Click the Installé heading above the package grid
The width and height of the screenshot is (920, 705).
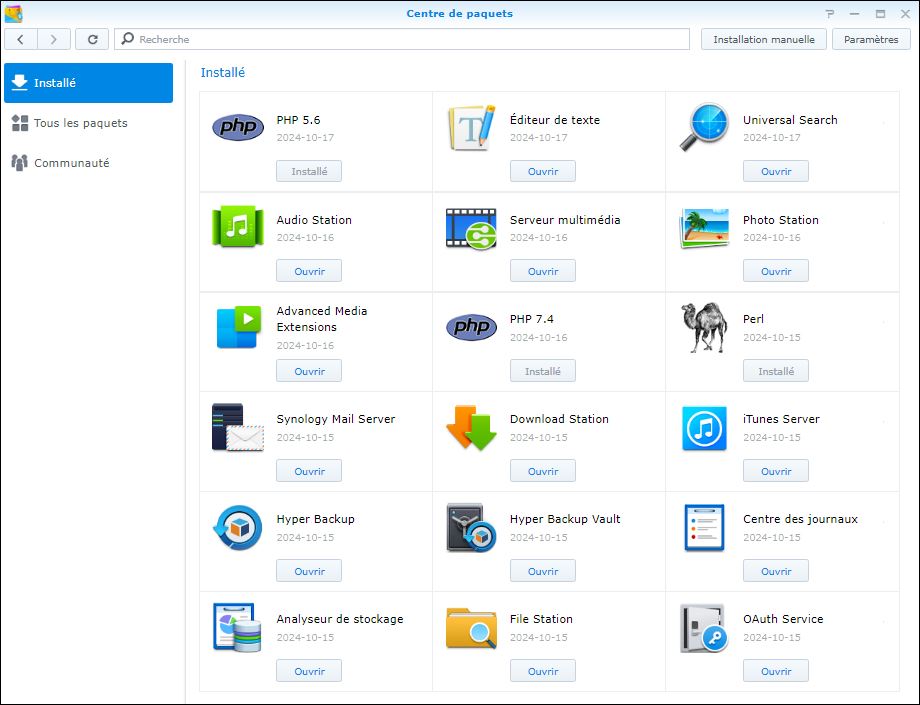point(223,73)
